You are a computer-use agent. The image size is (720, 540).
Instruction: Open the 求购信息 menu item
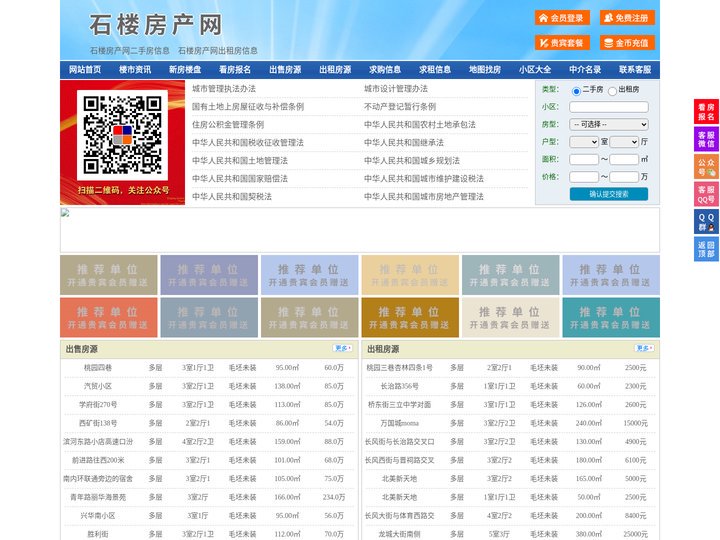pyautogui.click(x=385, y=70)
